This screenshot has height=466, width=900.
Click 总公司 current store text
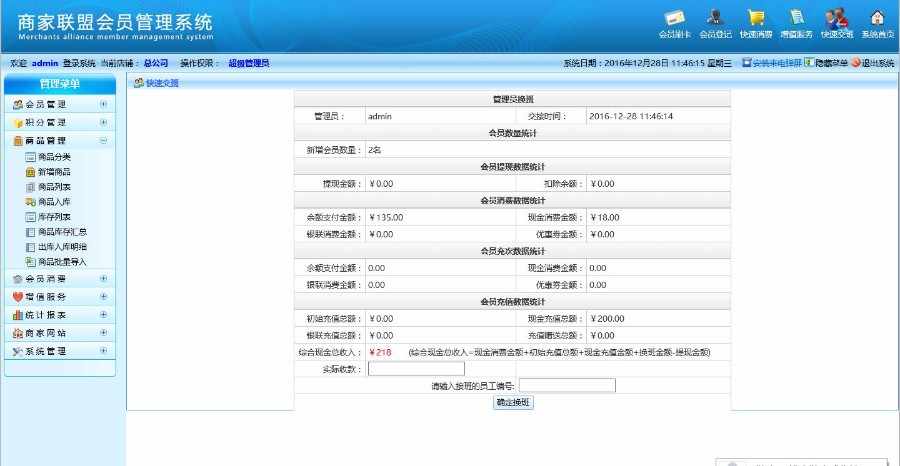tap(156, 63)
